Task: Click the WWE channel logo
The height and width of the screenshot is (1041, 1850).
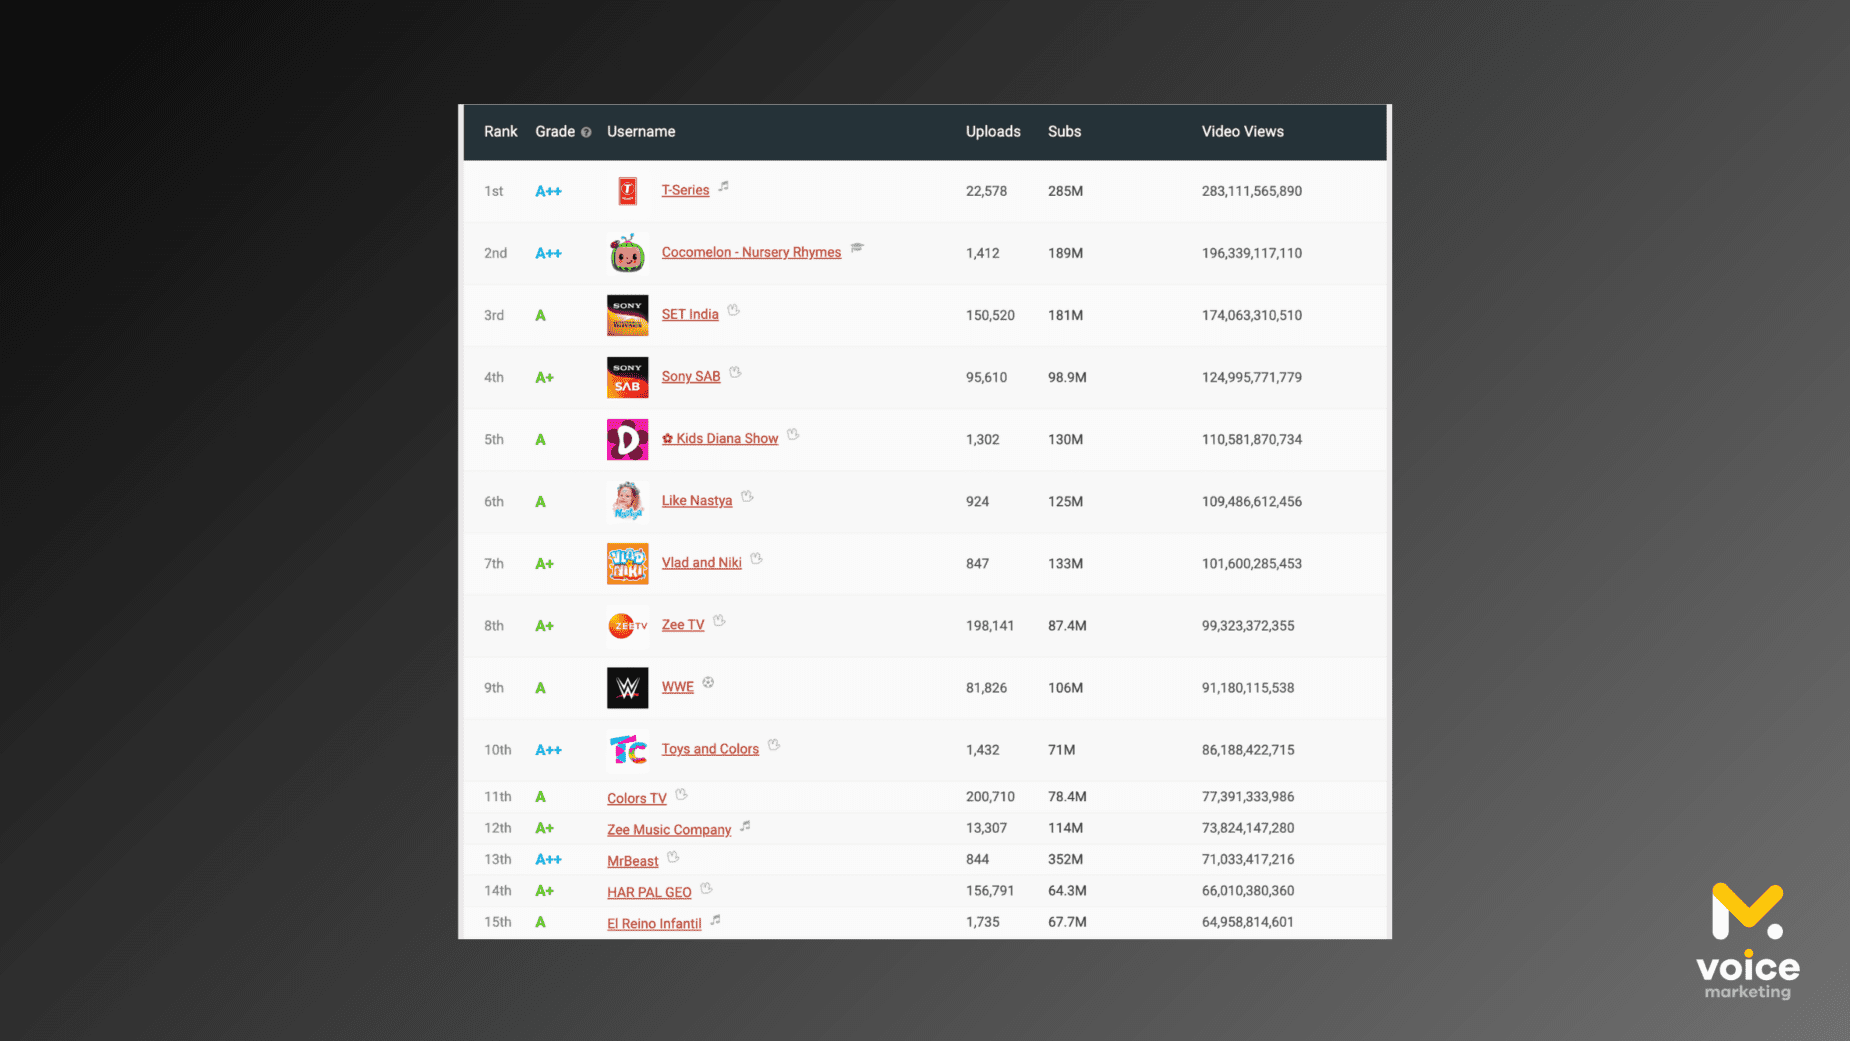Action: pyautogui.click(x=627, y=688)
